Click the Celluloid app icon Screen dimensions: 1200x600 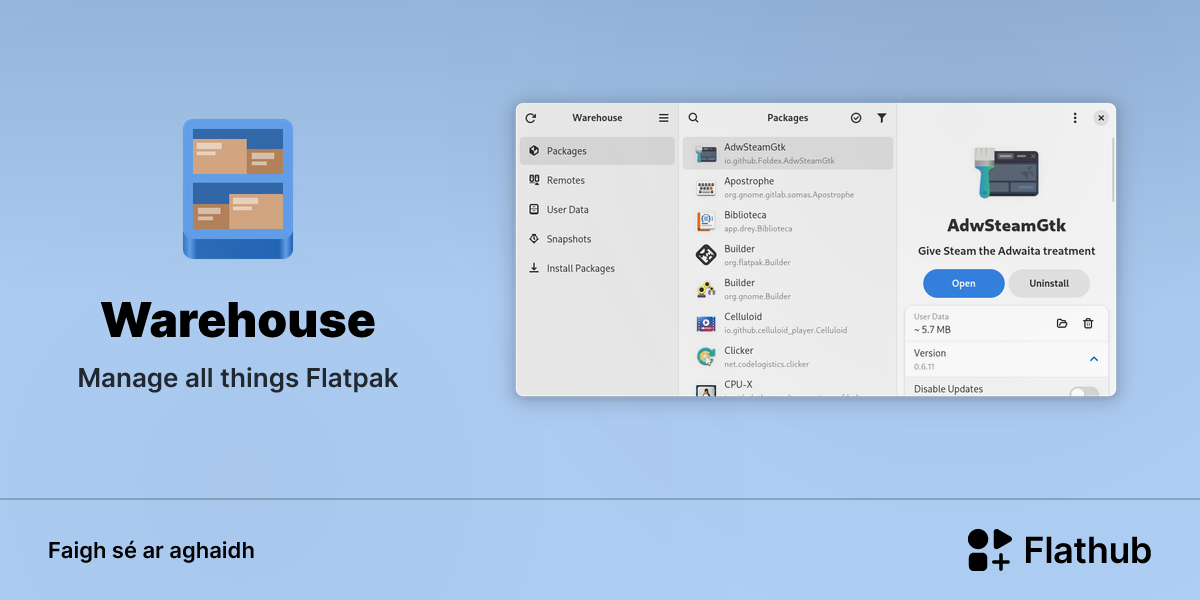pyautogui.click(x=706, y=323)
